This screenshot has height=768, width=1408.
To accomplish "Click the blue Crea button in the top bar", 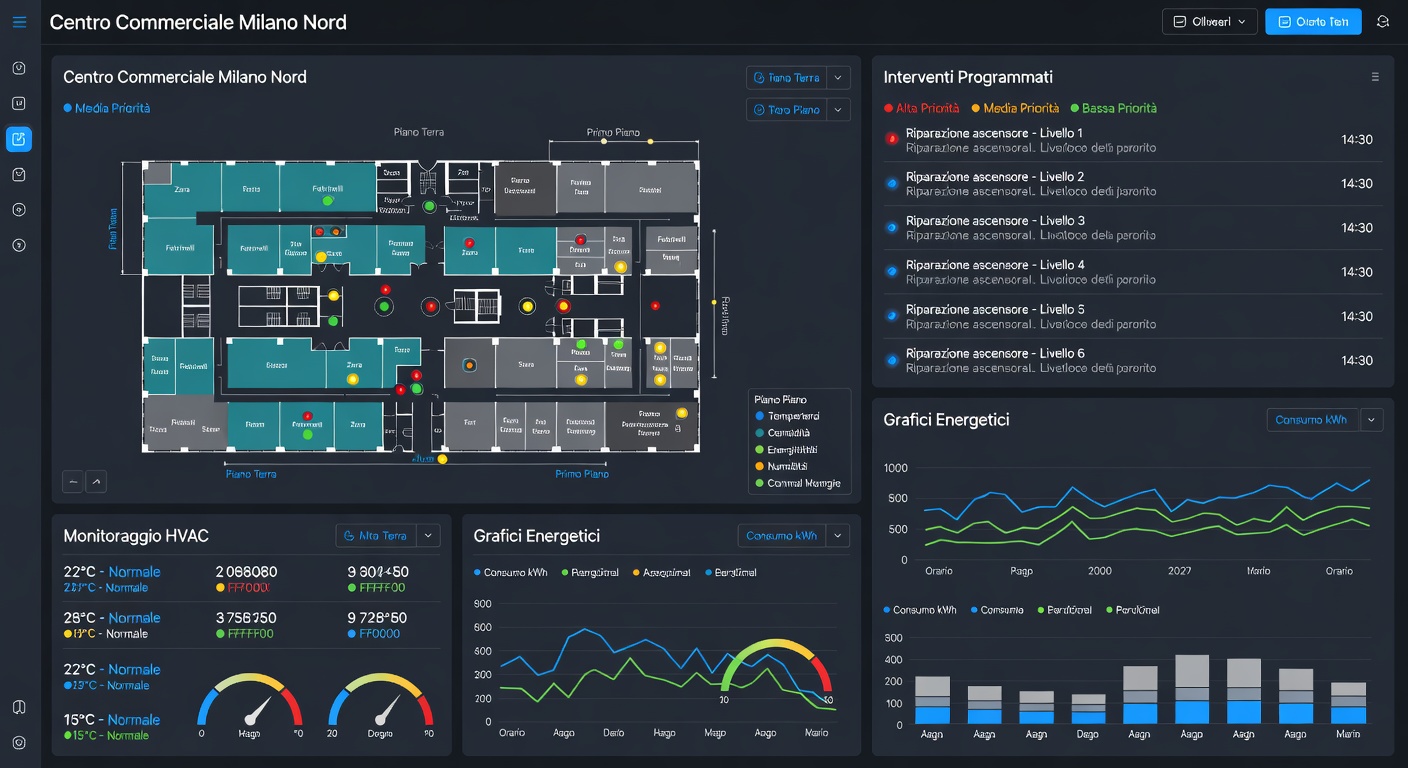I will coord(1313,21).
